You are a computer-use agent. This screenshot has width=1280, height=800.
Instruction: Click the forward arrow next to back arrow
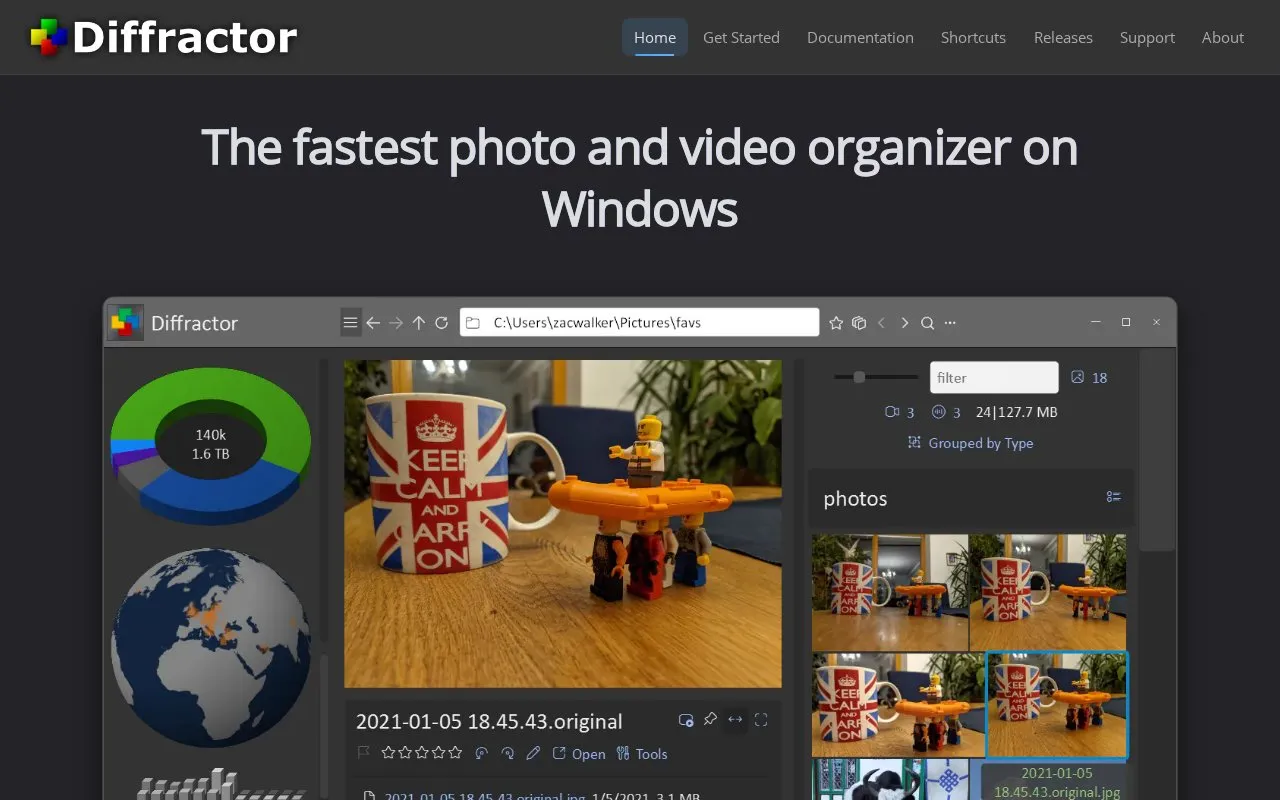click(396, 323)
